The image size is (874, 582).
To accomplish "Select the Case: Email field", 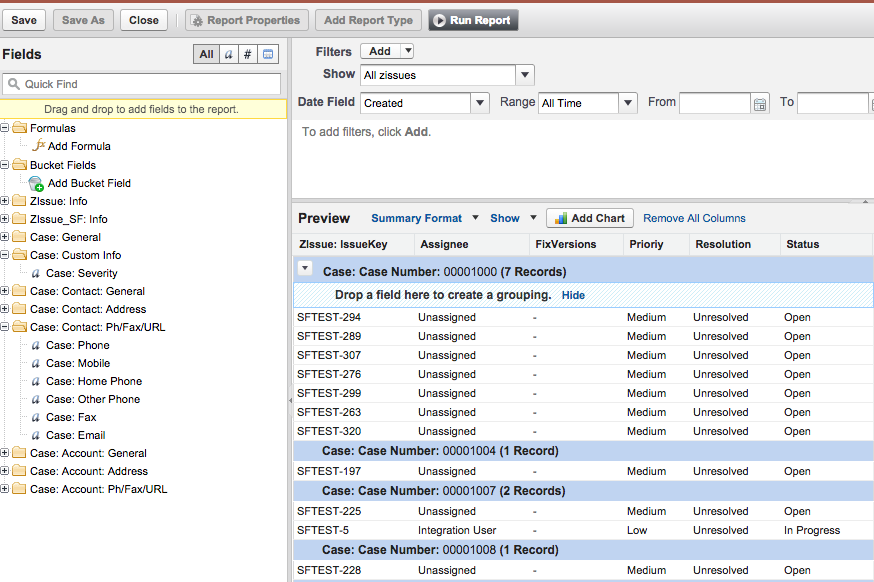I will [x=75, y=435].
